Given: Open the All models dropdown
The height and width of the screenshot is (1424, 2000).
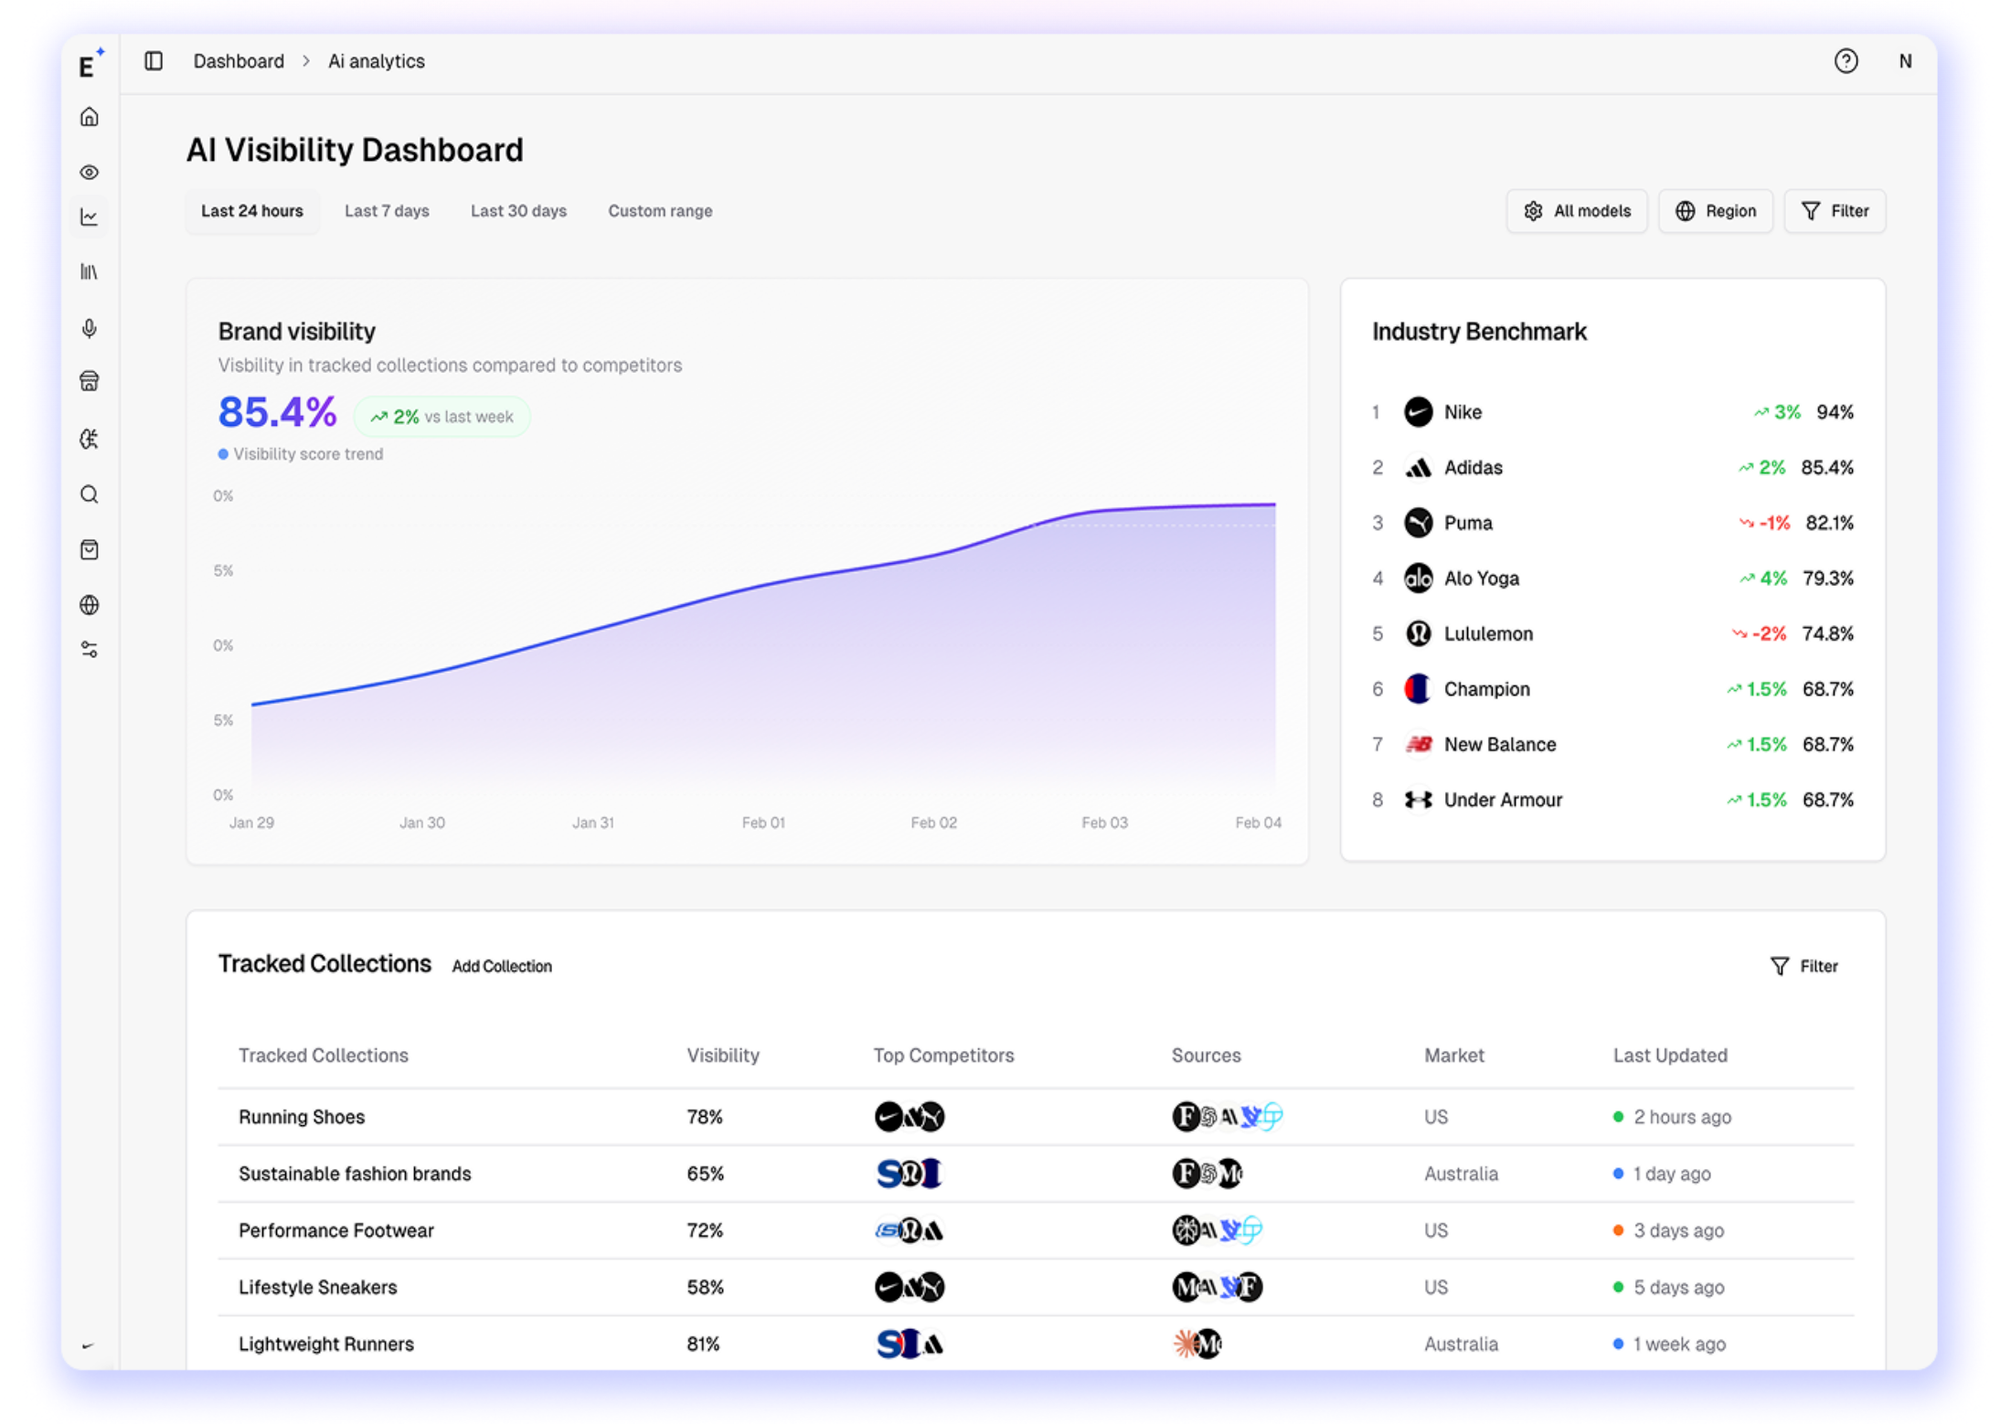Looking at the screenshot, I should click(1577, 211).
